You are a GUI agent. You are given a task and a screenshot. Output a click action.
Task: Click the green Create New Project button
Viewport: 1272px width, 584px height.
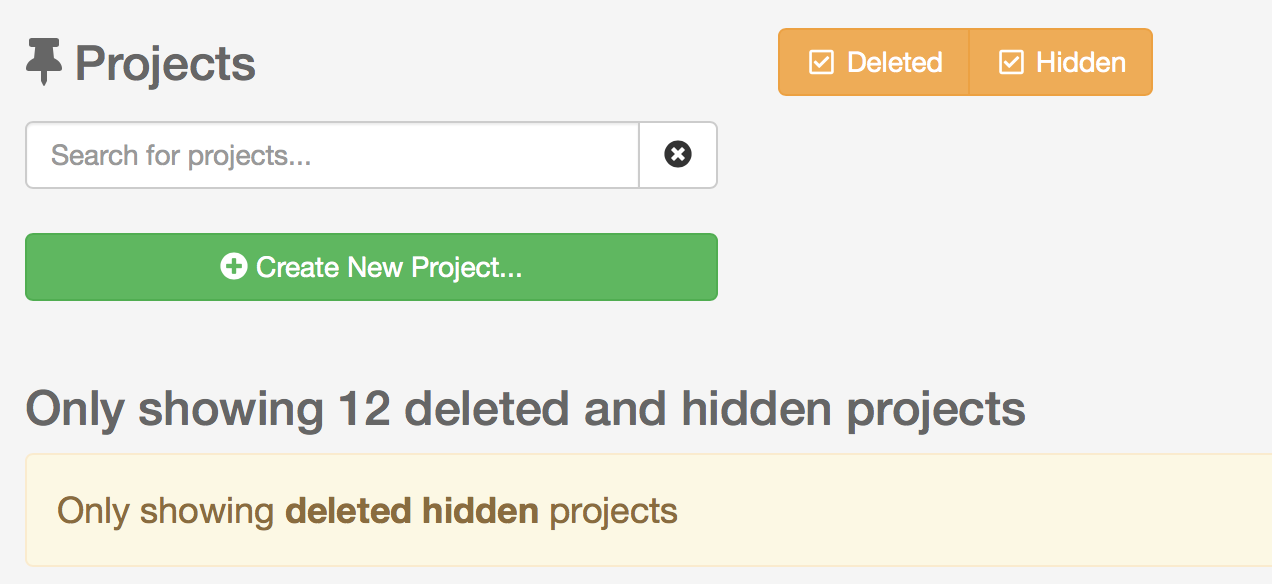pyautogui.click(x=371, y=267)
